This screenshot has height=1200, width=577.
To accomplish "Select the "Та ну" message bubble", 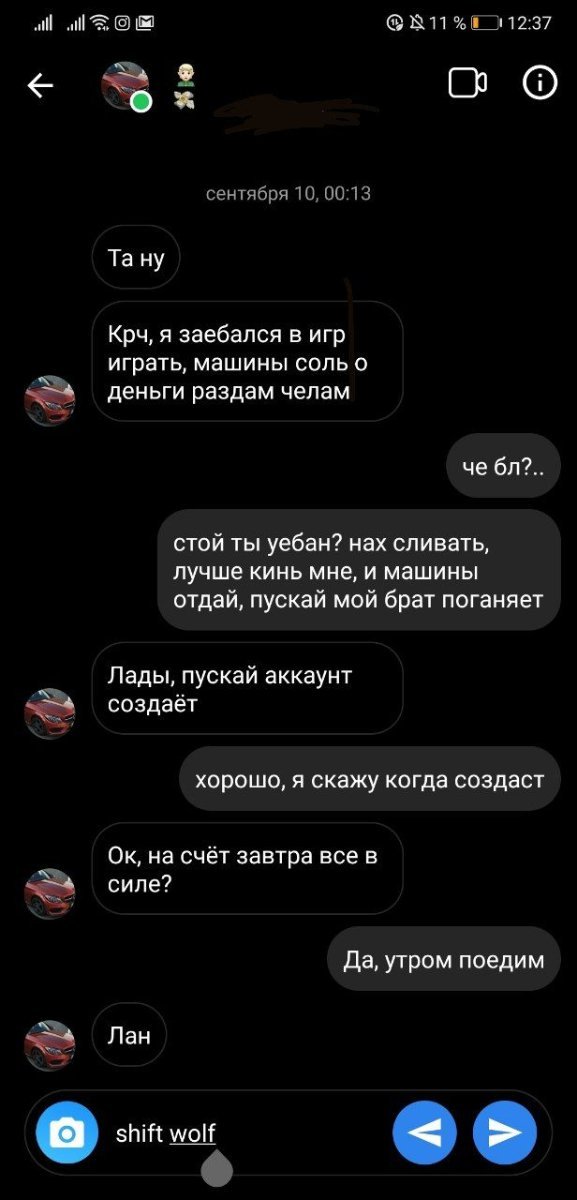I will pos(136,259).
